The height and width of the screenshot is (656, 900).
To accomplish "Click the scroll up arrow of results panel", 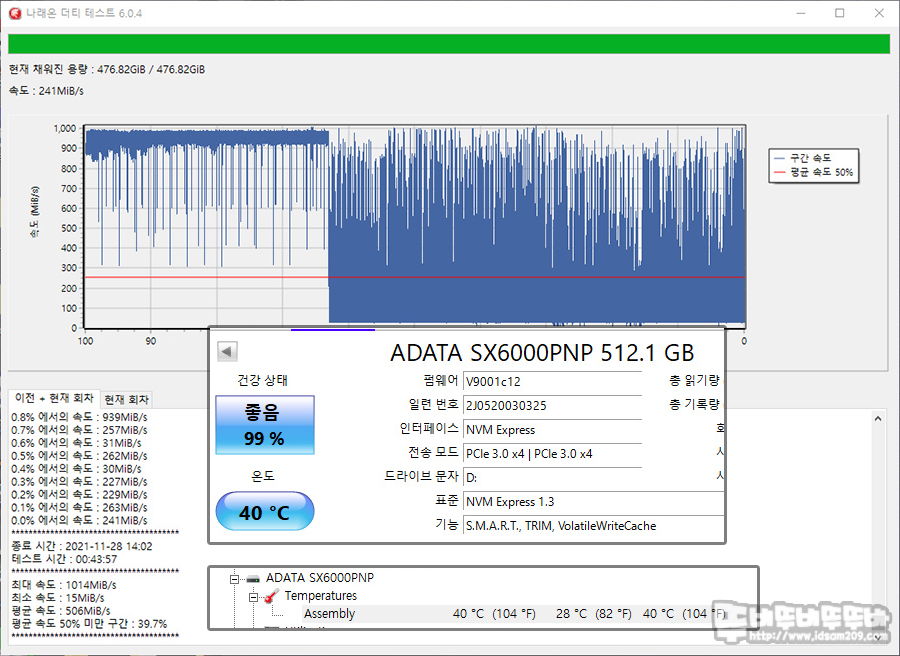I will 878,419.
